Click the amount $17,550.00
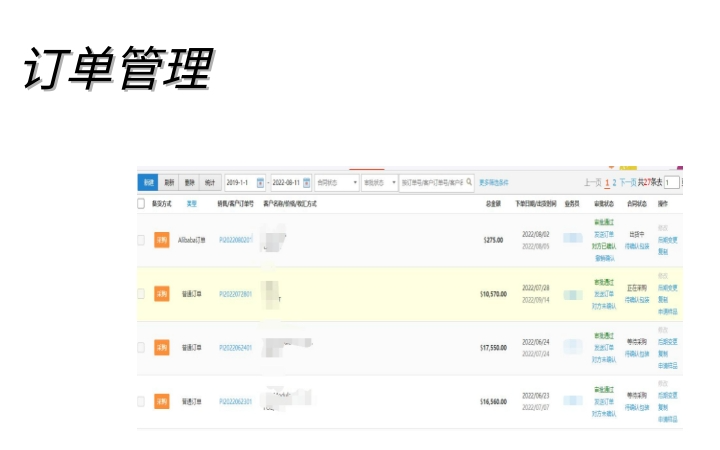 point(493,348)
